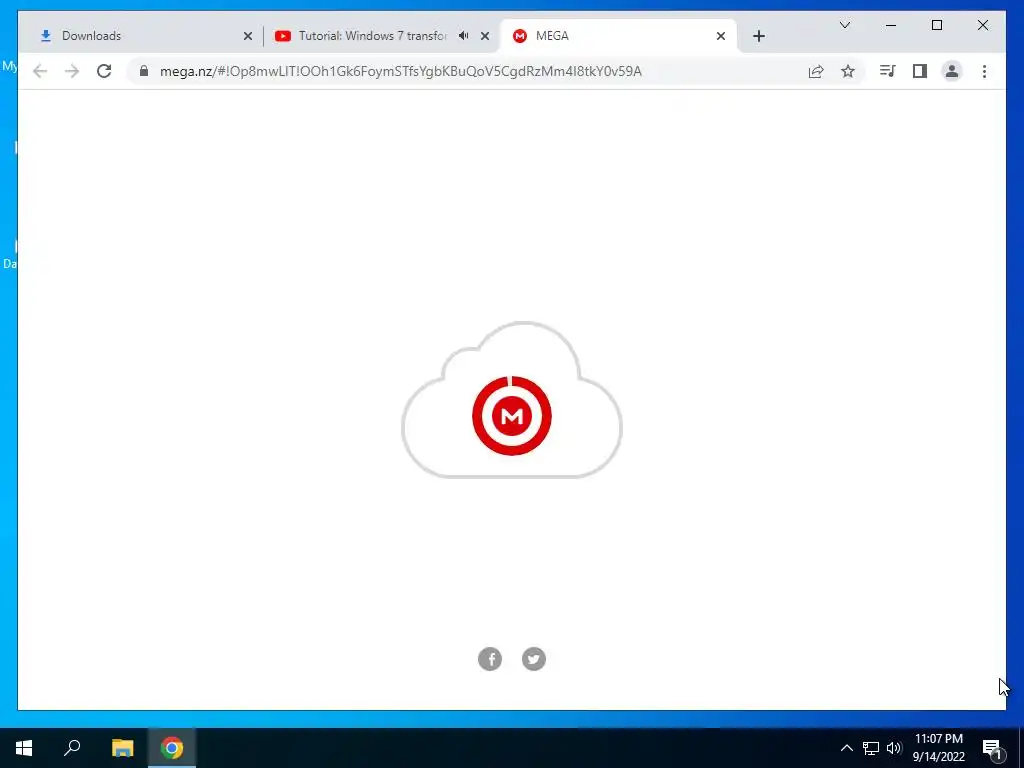The width and height of the screenshot is (1024, 768).
Task: Open taskbar search magnifier
Action: coord(72,748)
